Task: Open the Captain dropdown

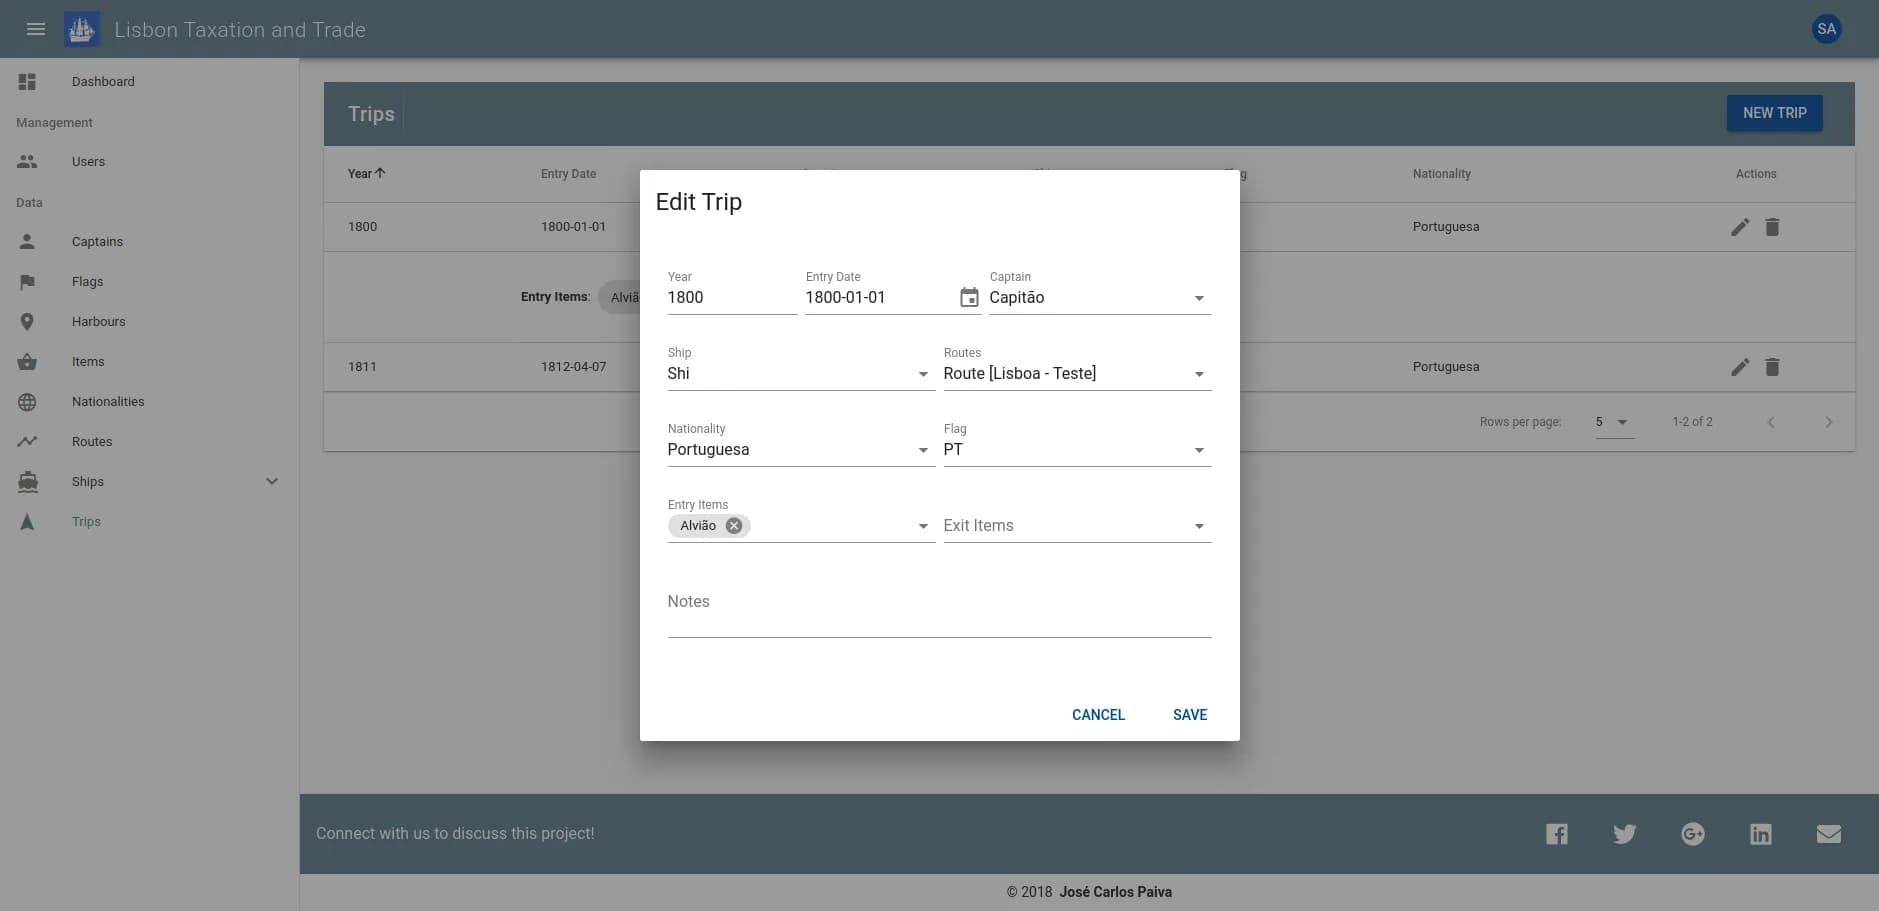Action: [x=1100, y=298]
